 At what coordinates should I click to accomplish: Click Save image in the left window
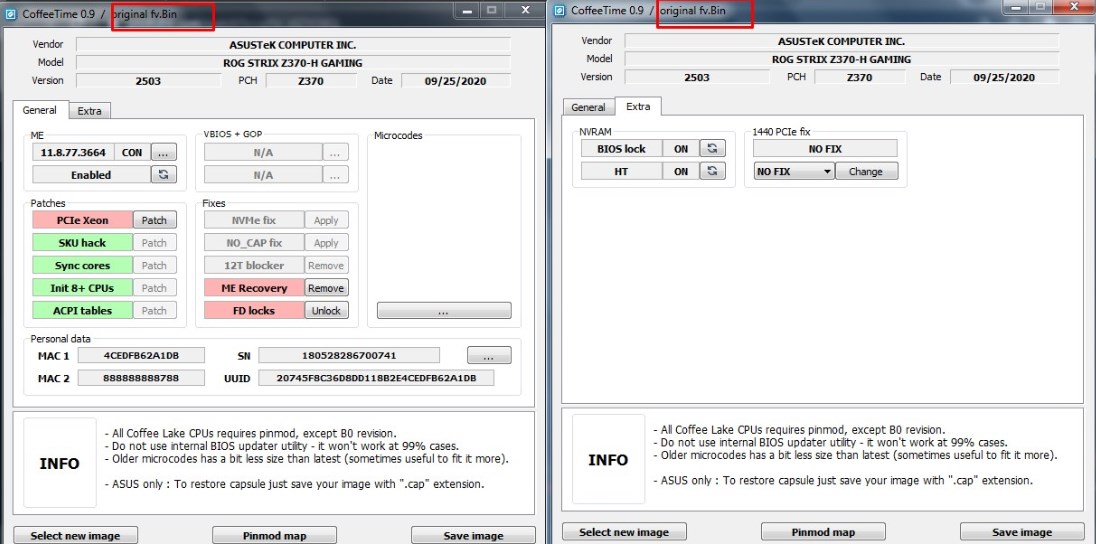click(473, 535)
